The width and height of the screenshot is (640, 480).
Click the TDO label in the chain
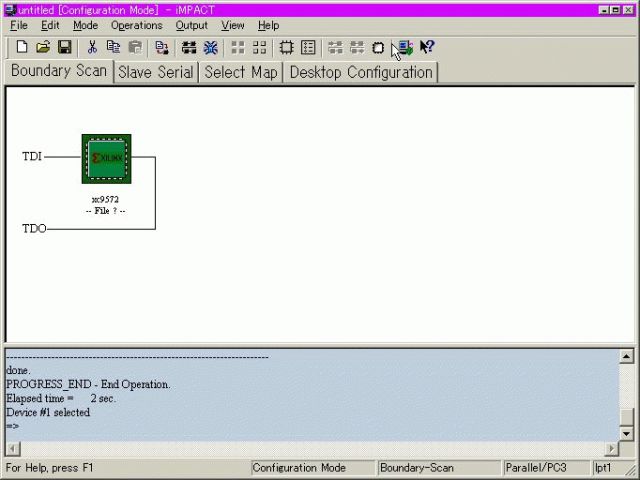[34, 228]
